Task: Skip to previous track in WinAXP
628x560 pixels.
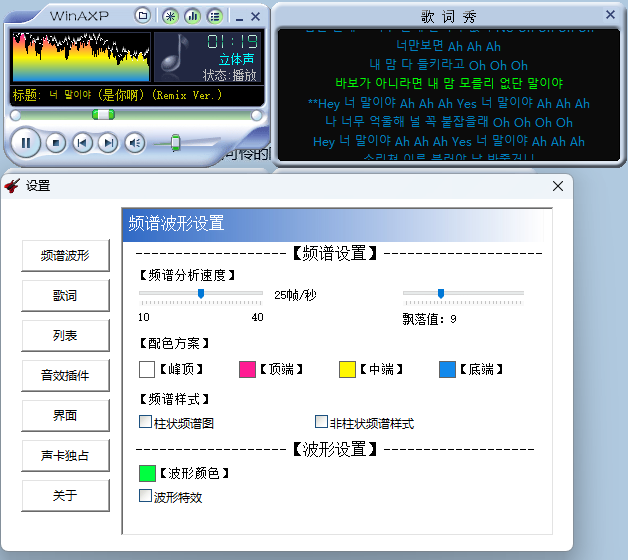Action: (x=82, y=143)
